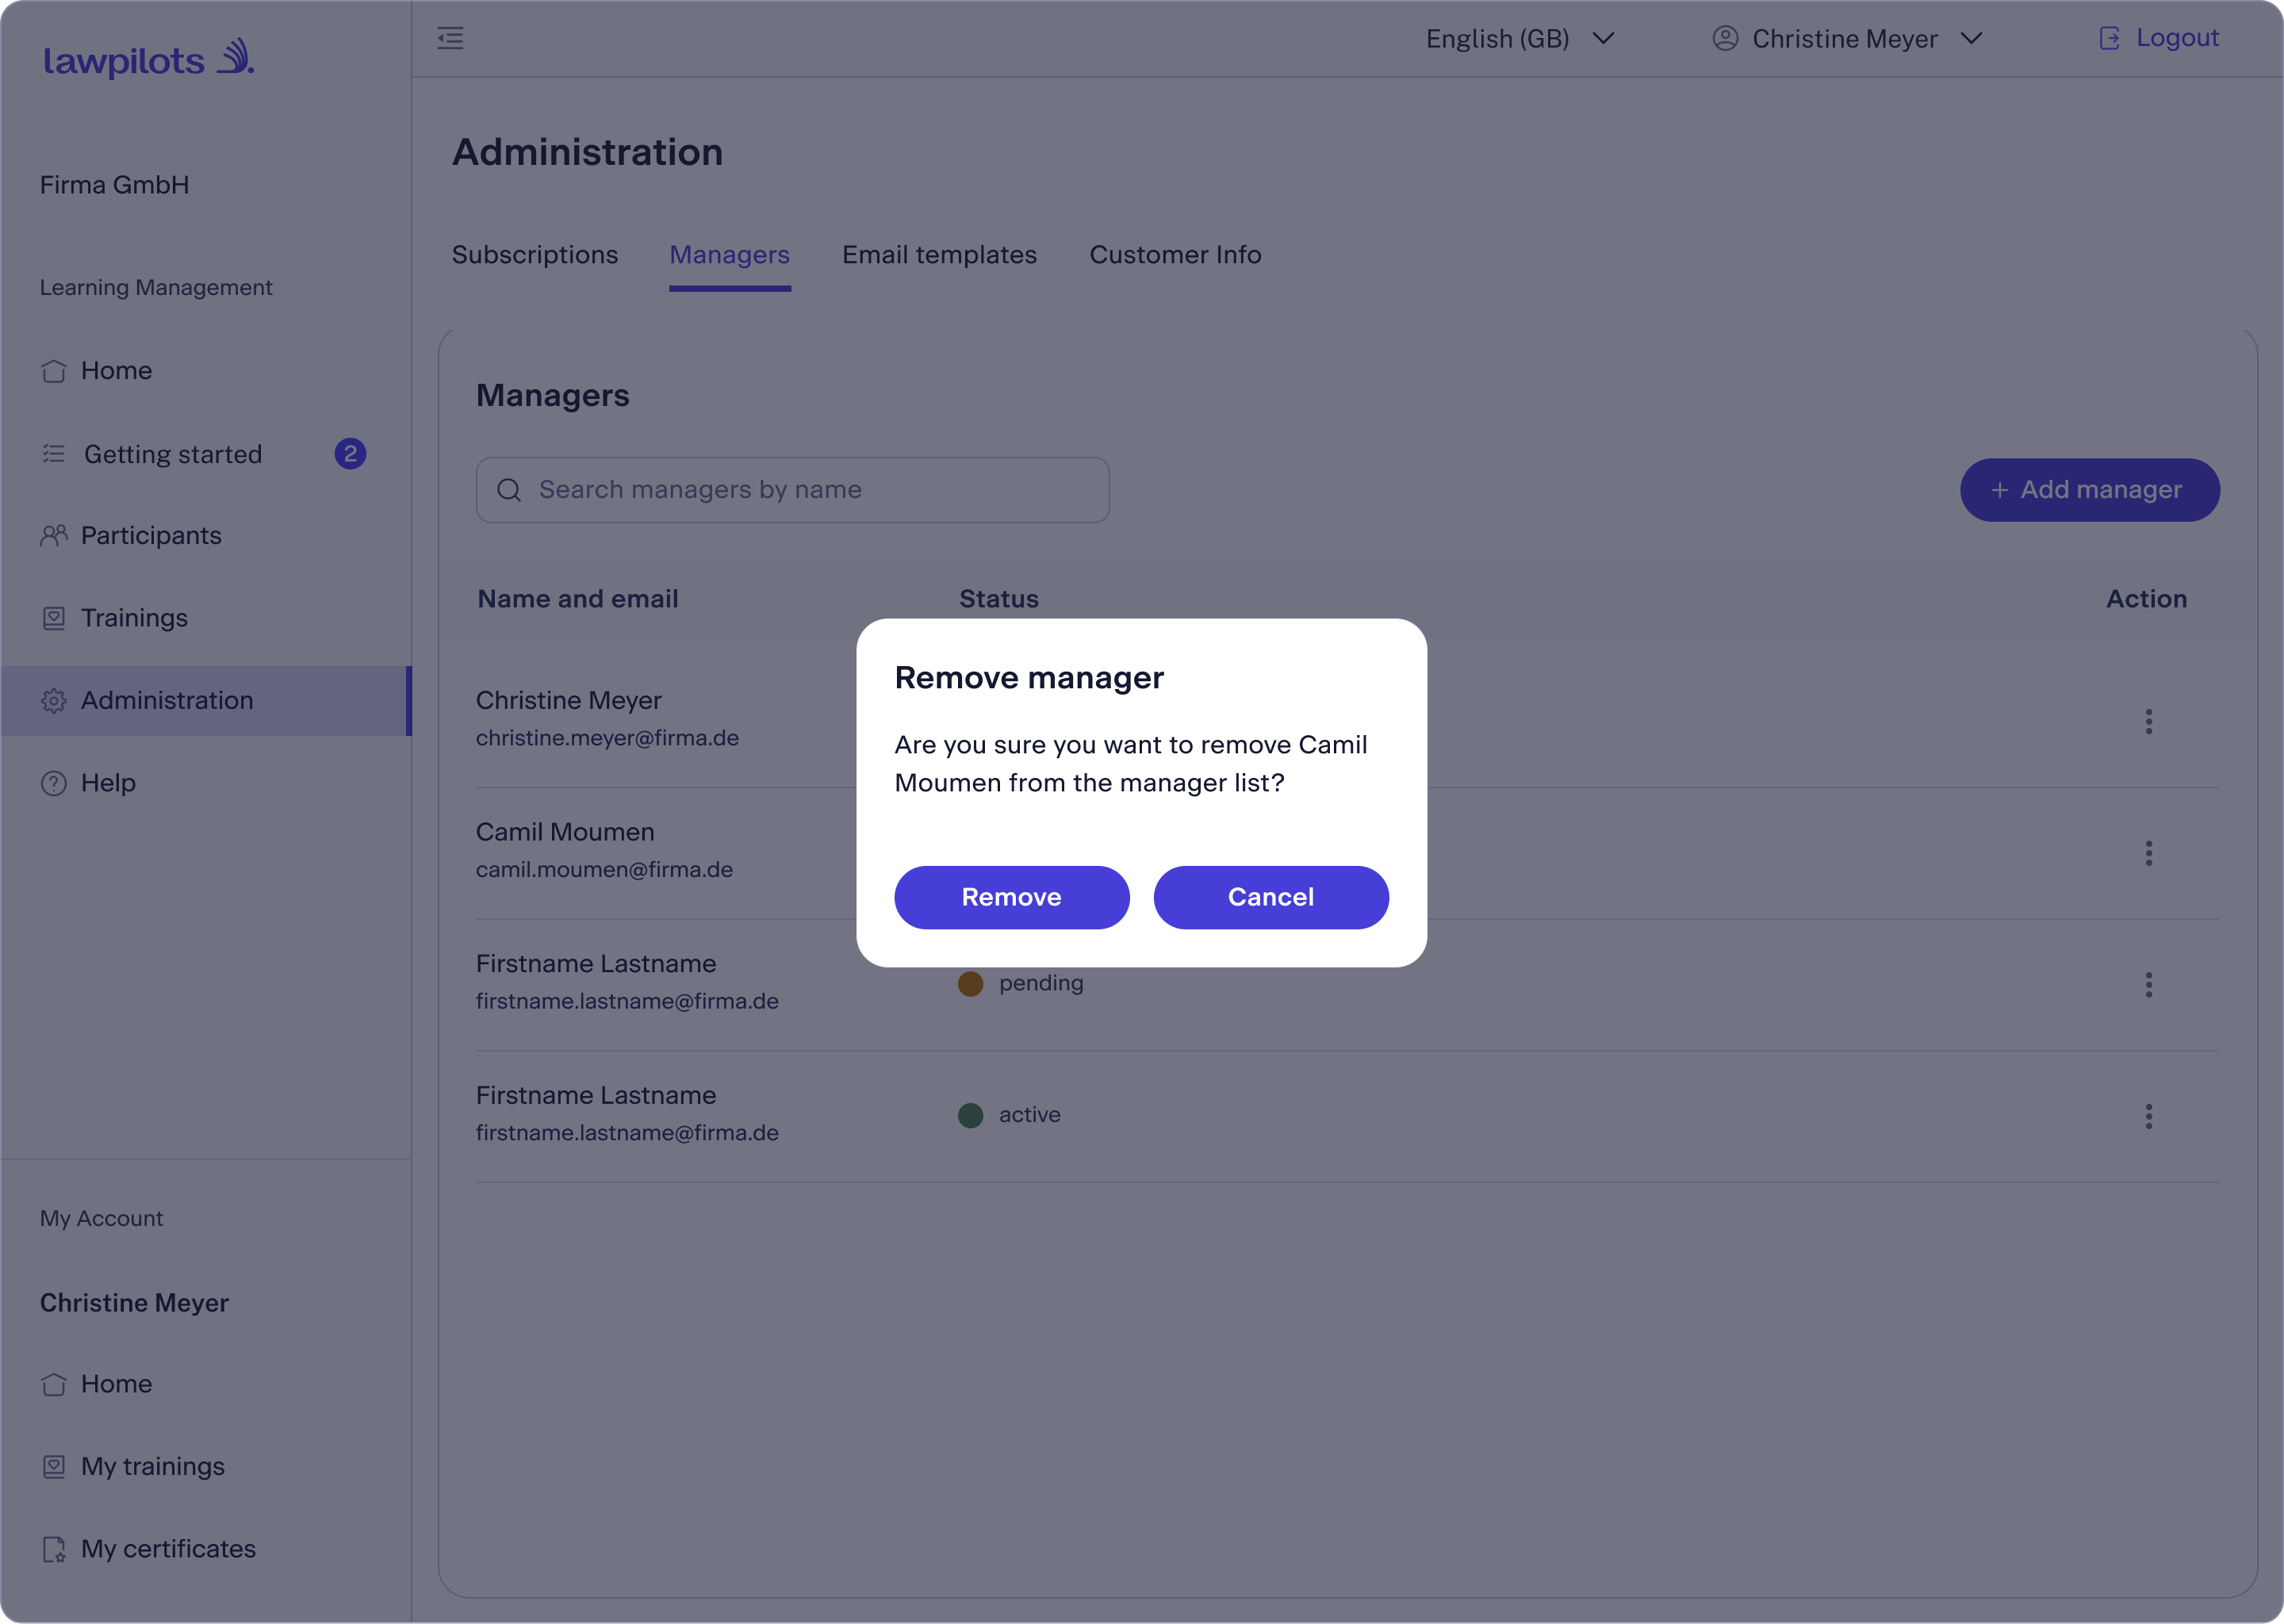The height and width of the screenshot is (1624, 2284).
Task: Open My trainings in the sidebar
Action: tap(152, 1466)
